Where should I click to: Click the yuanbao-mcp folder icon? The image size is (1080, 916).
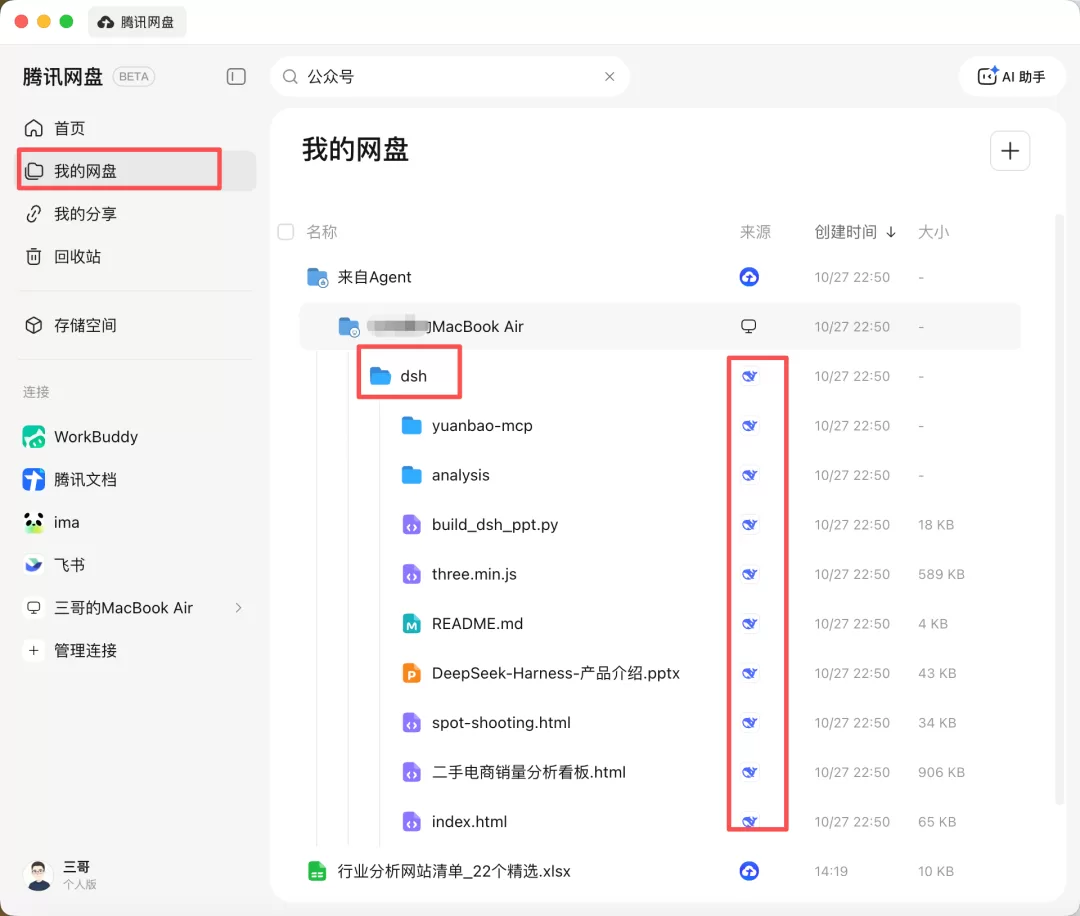(411, 426)
